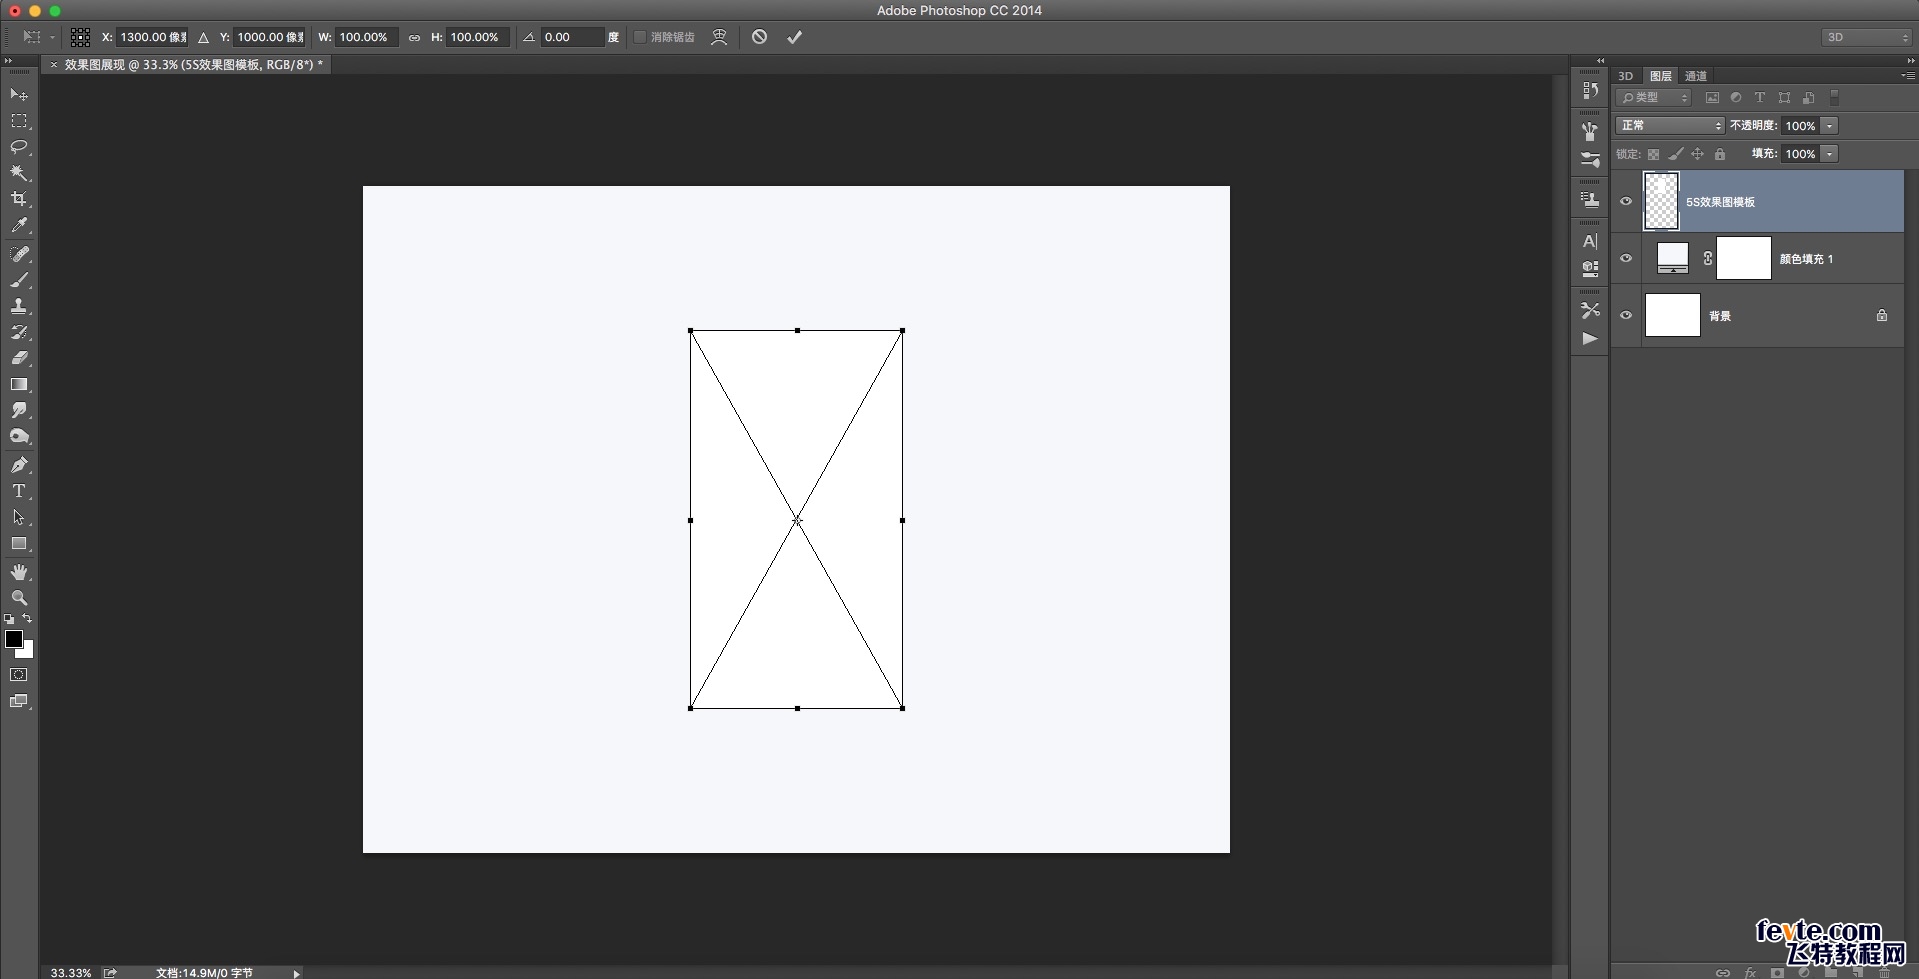The image size is (1919, 979).
Task: Cancel the transform operation
Action: coord(760,37)
